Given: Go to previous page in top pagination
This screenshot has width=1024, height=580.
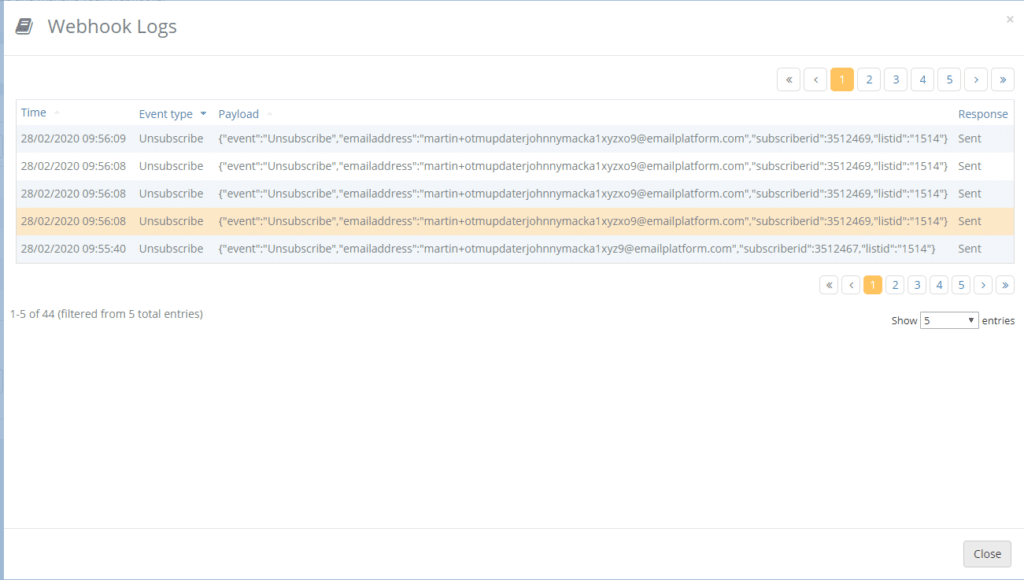Looking at the screenshot, I should 816,80.
